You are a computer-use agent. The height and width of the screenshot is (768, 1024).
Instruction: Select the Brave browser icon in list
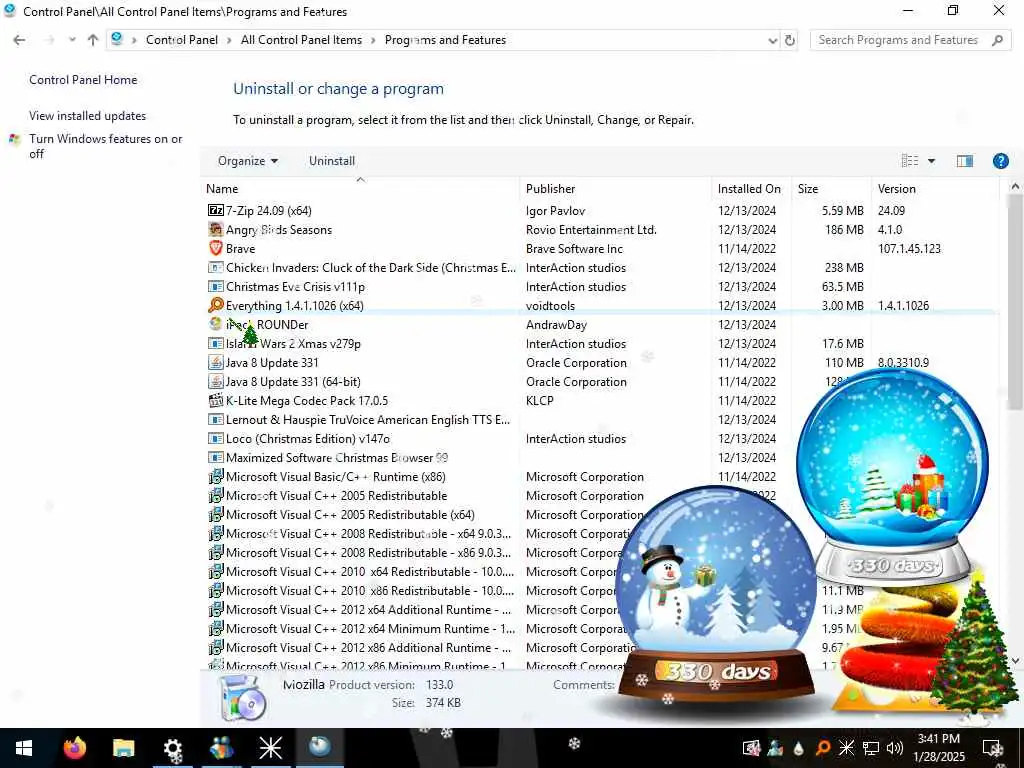tap(216, 248)
